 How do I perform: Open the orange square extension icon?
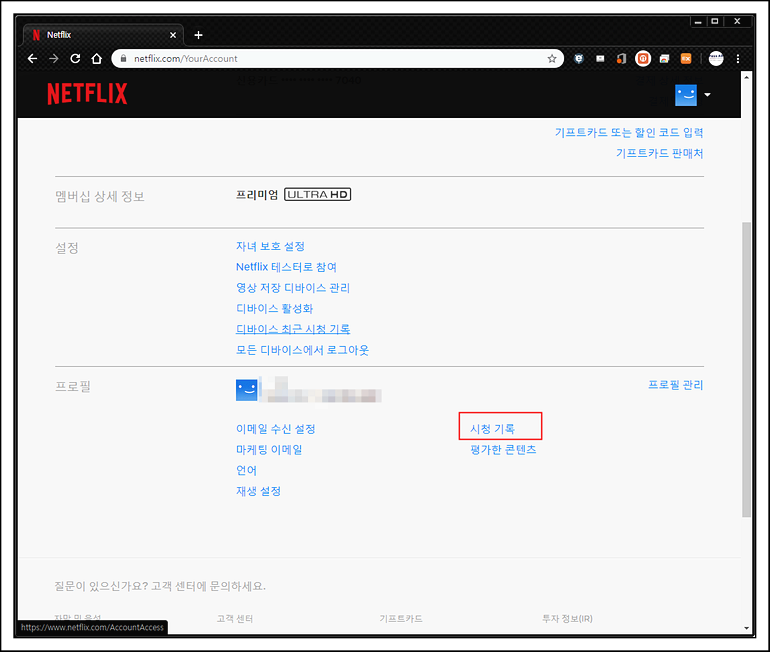(686, 58)
